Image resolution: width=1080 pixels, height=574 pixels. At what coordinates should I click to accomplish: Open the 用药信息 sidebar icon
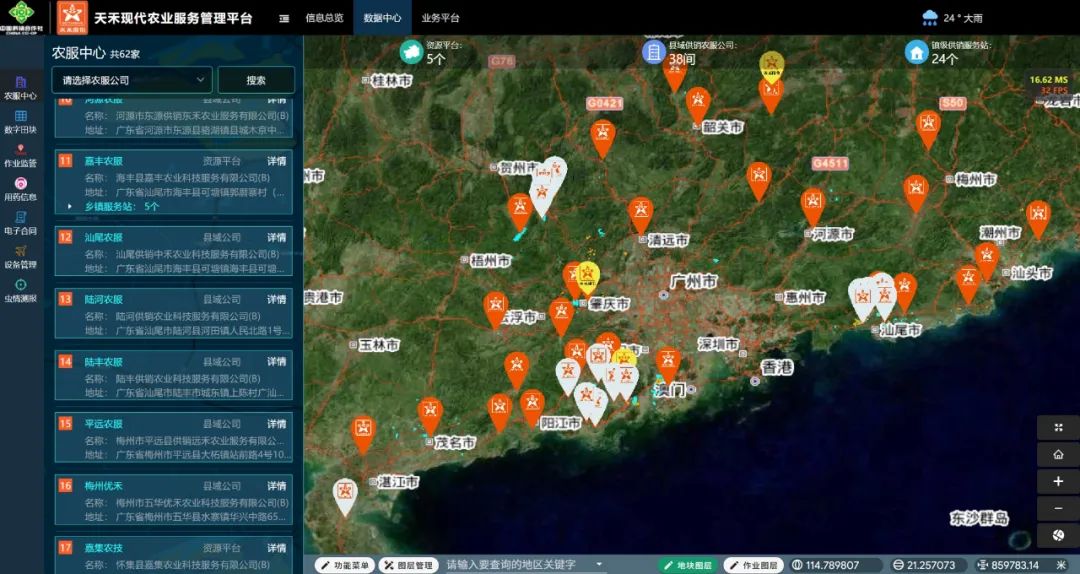coord(20,188)
